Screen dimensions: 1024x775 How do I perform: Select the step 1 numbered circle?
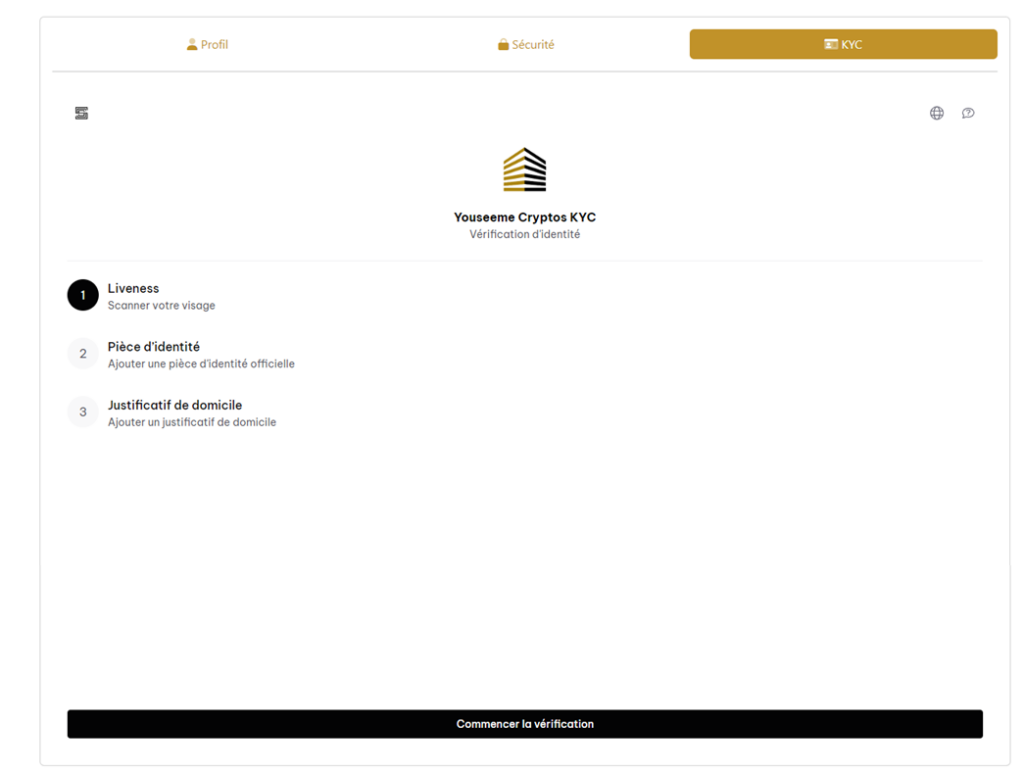point(83,296)
